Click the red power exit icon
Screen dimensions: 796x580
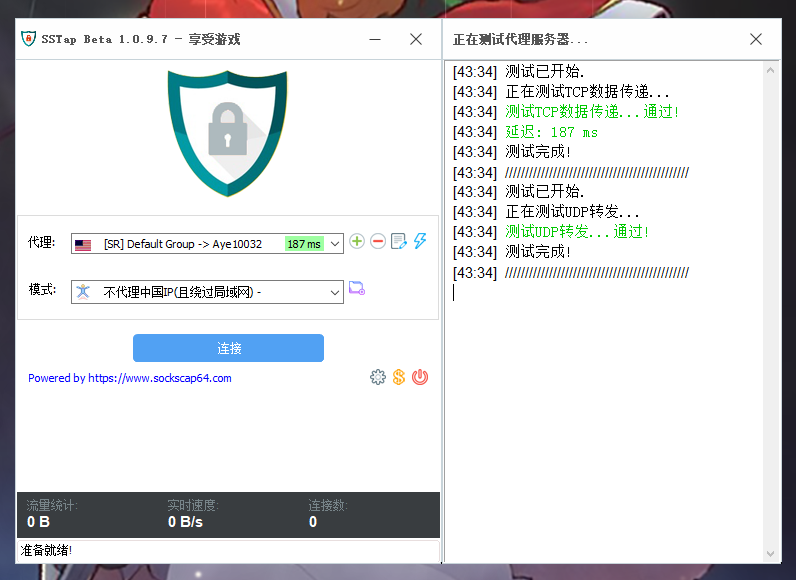(x=420, y=377)
